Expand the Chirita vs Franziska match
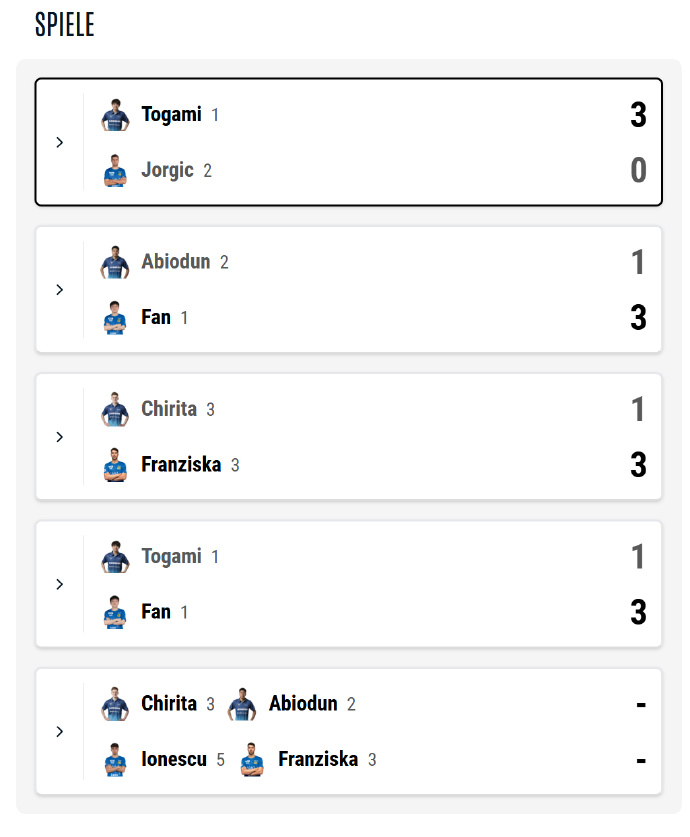This screenshot has height=837, width=690. coord(60,437)
